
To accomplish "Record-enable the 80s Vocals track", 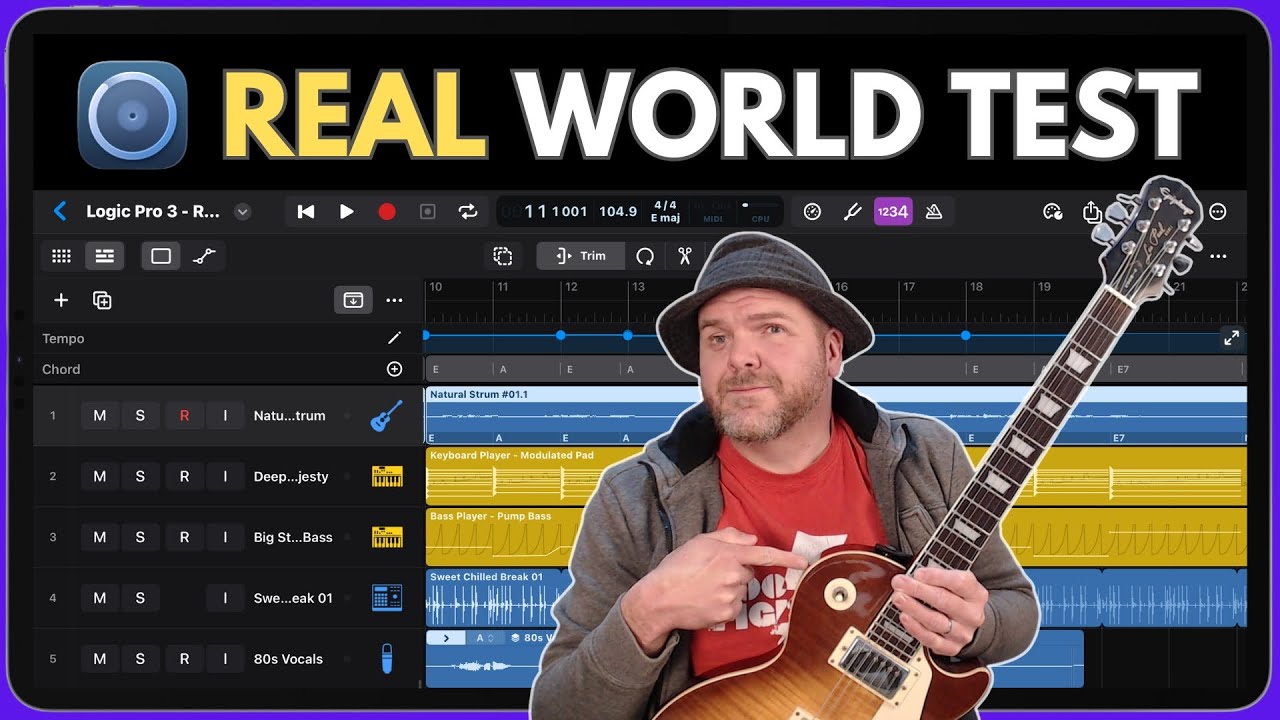I will pyautogui.click(x=184, y=659).
